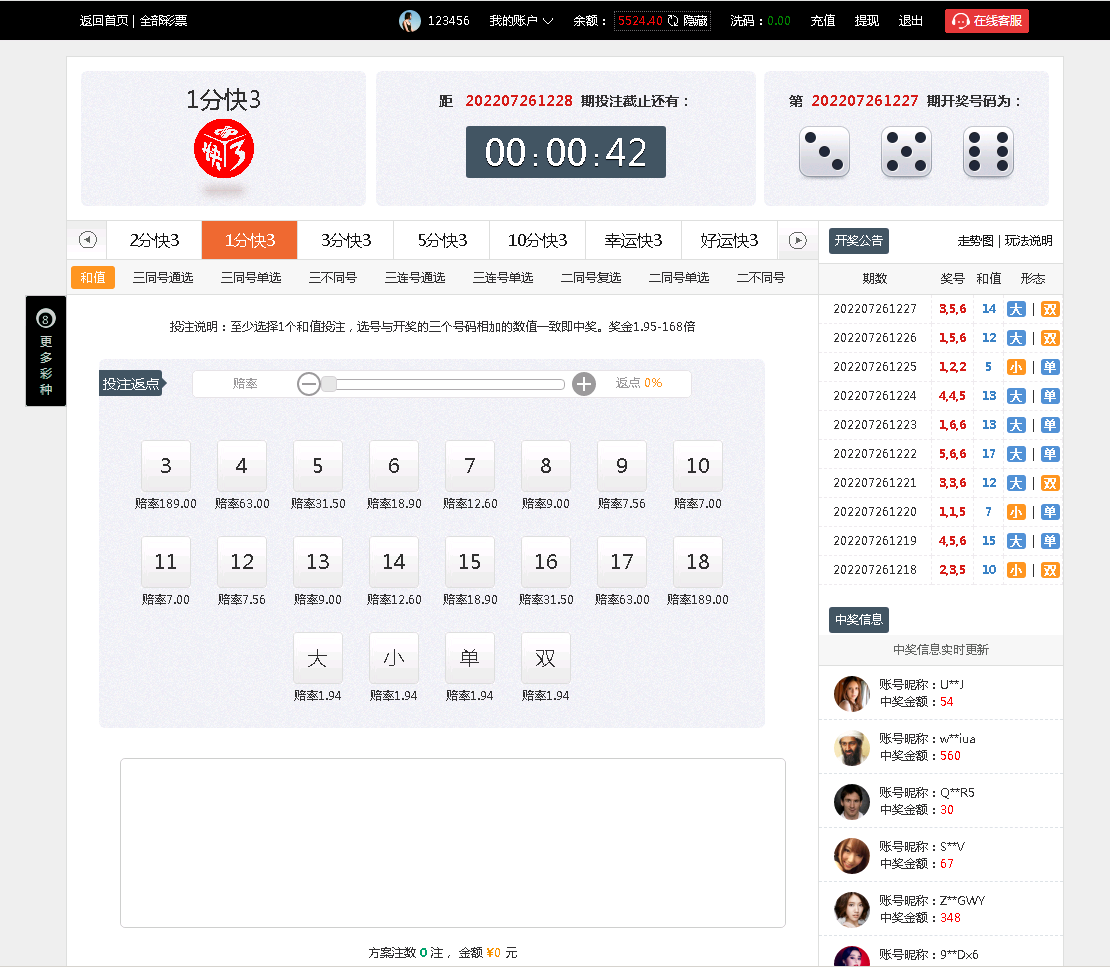Click the refresh balance icon

673,21
